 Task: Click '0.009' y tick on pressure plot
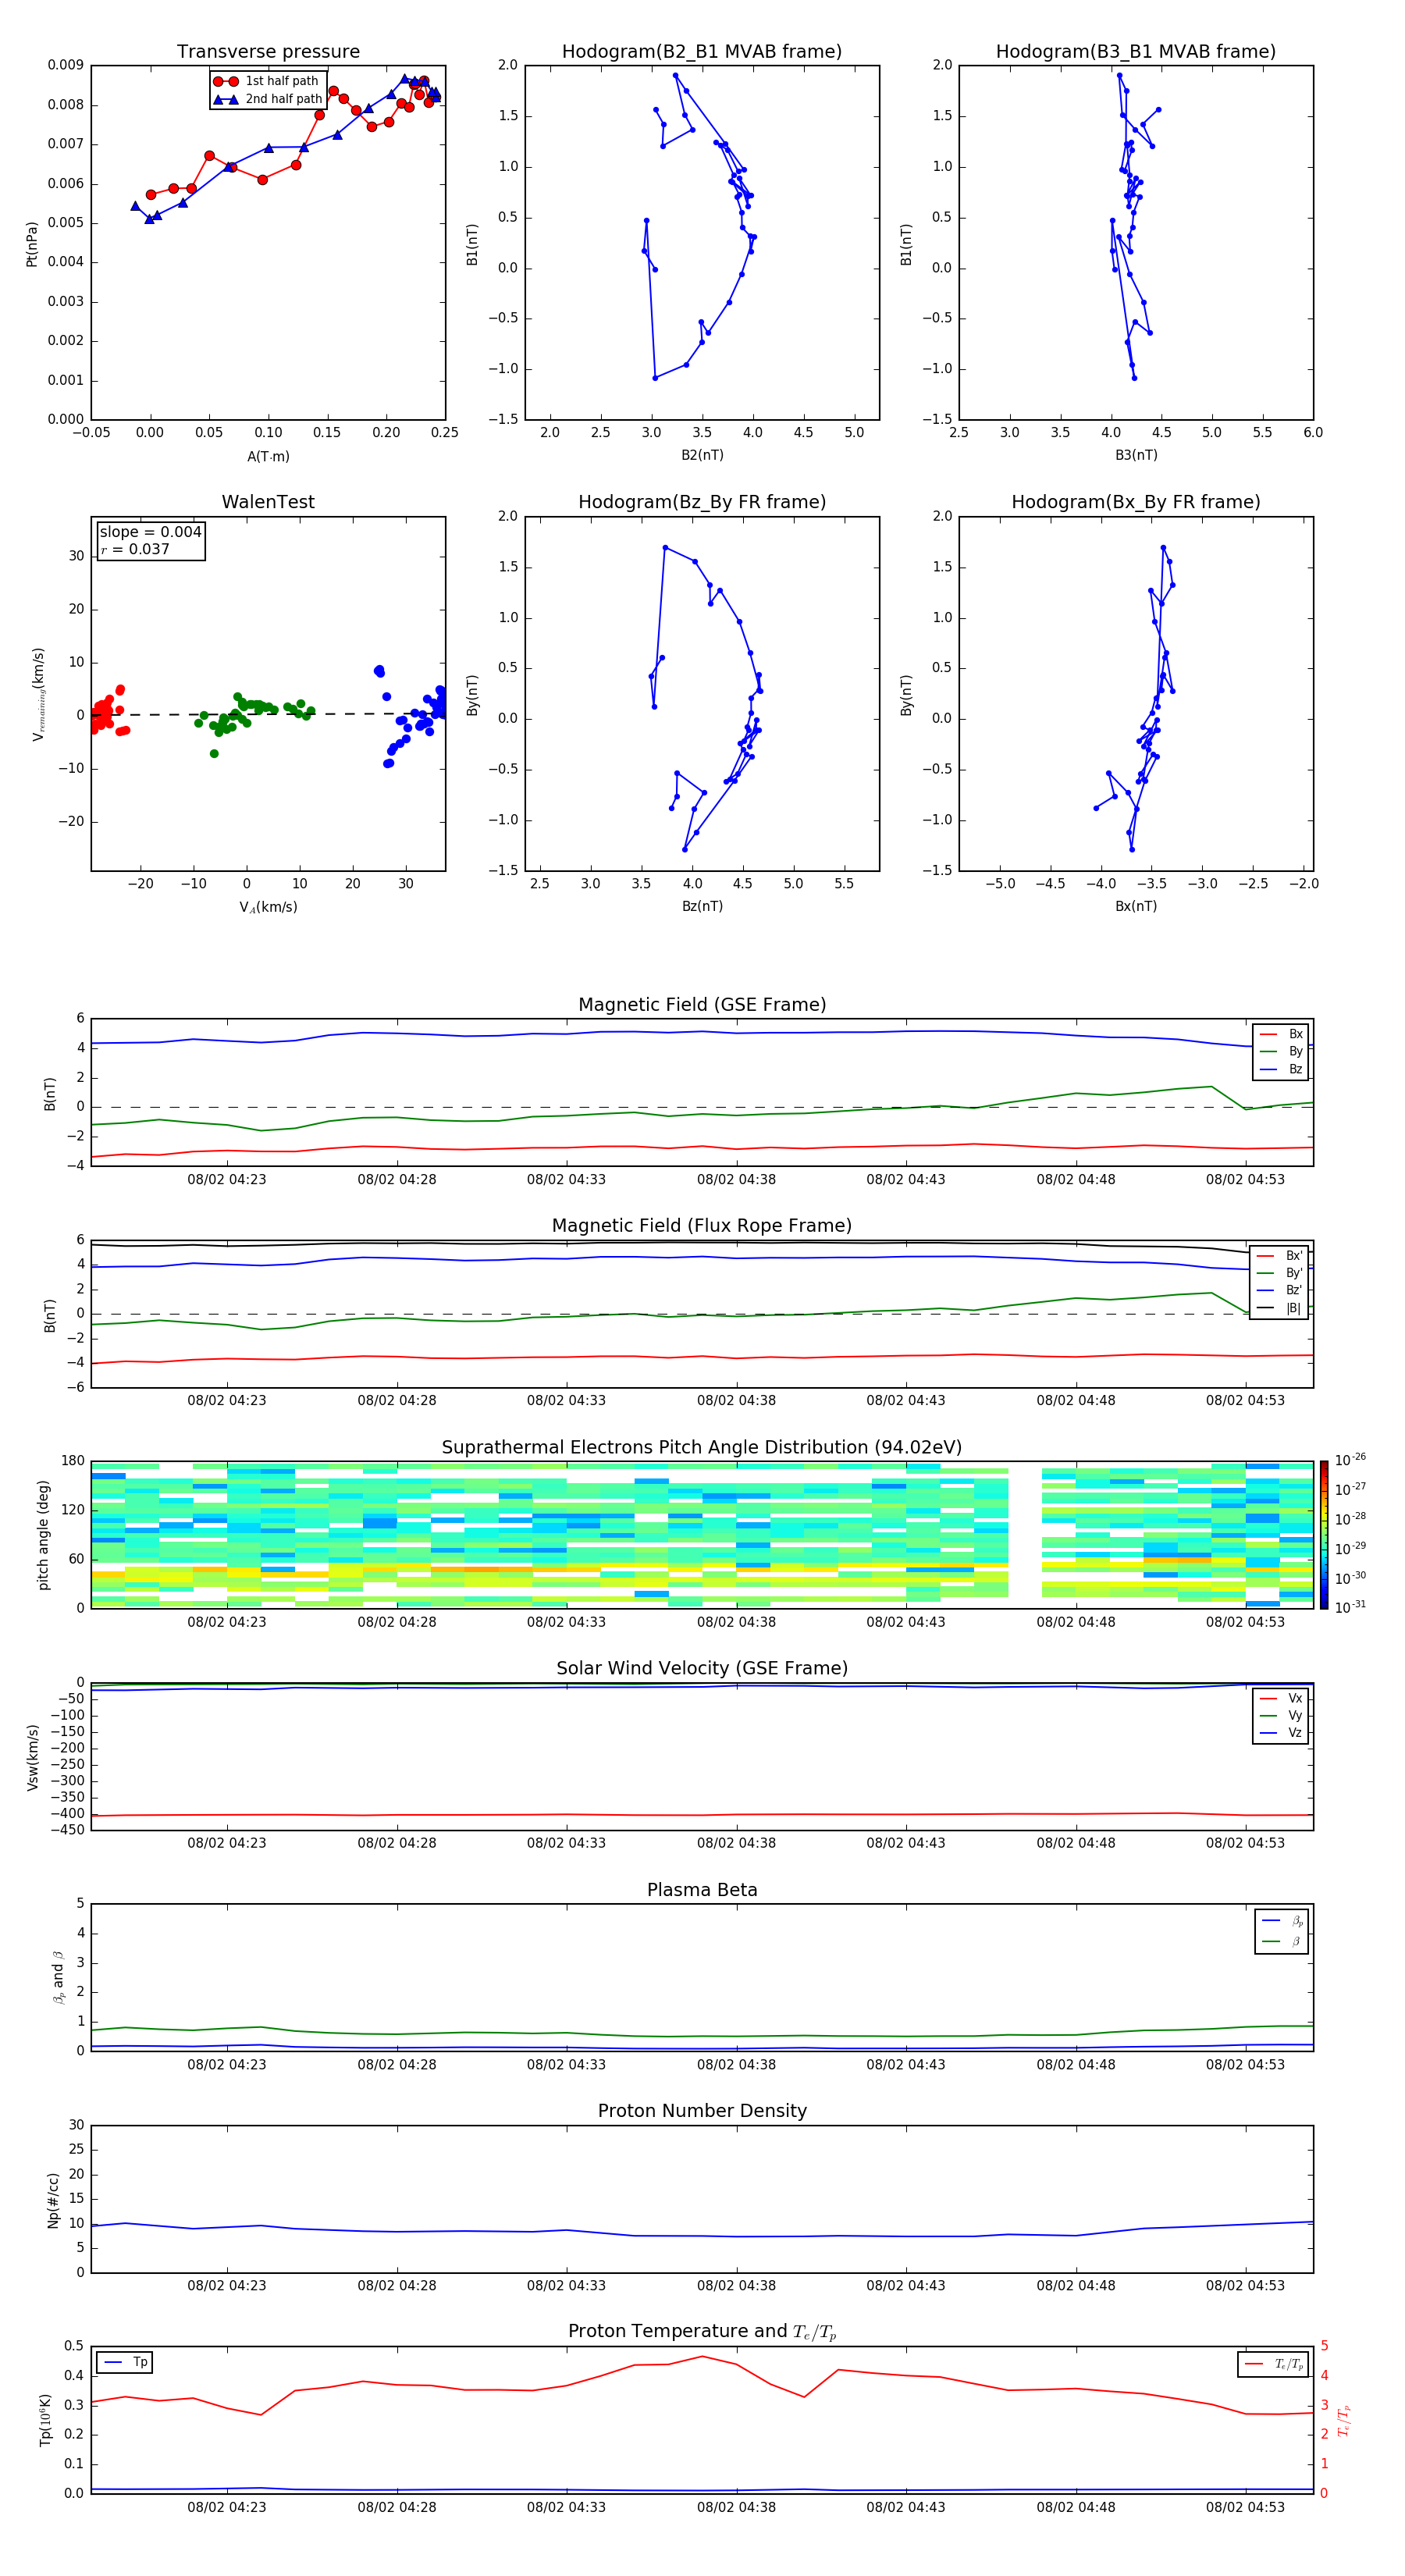66,65
